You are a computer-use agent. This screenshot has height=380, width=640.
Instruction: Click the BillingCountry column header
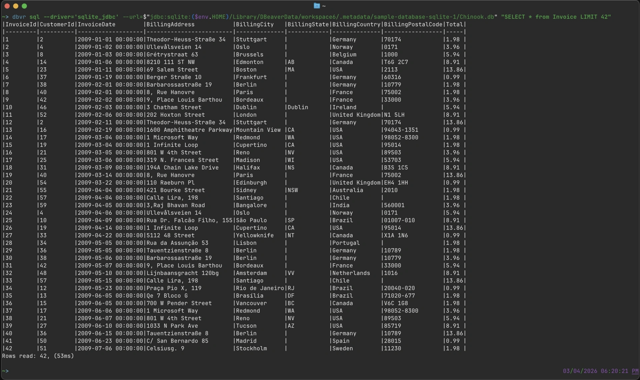[x=356, y=24]
